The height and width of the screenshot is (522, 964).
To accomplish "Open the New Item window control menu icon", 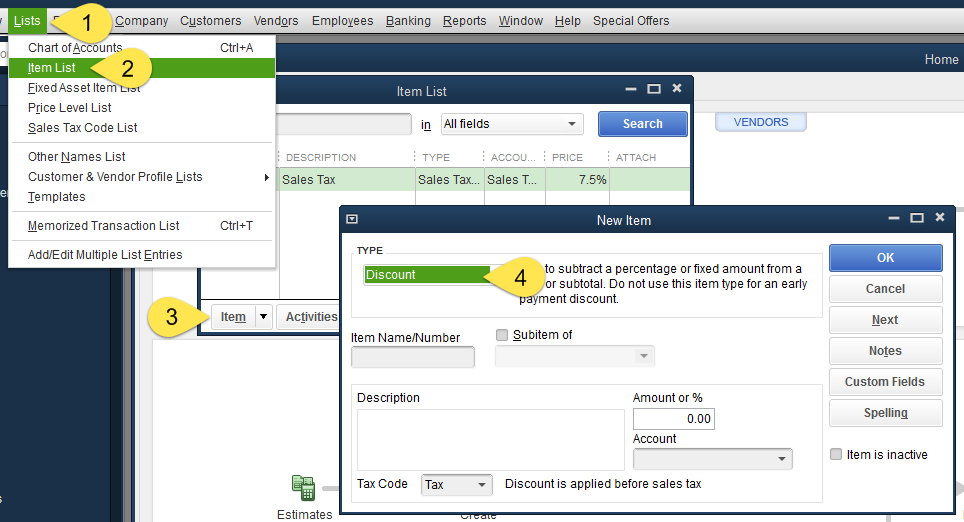I will point(352,219).
